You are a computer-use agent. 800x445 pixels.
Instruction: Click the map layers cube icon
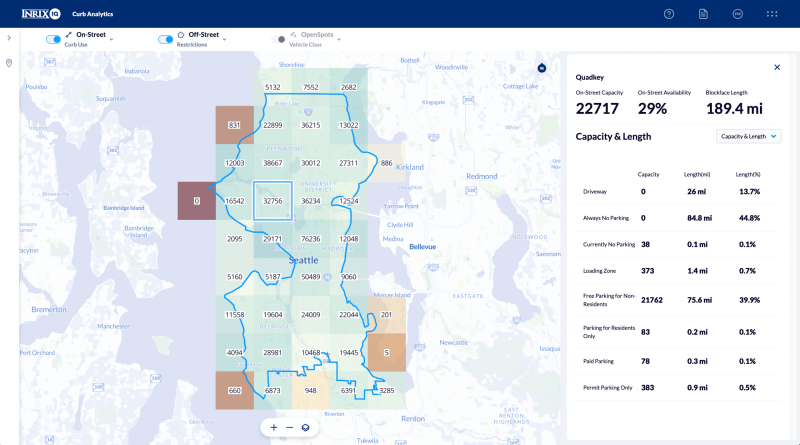tap(305, 428)
